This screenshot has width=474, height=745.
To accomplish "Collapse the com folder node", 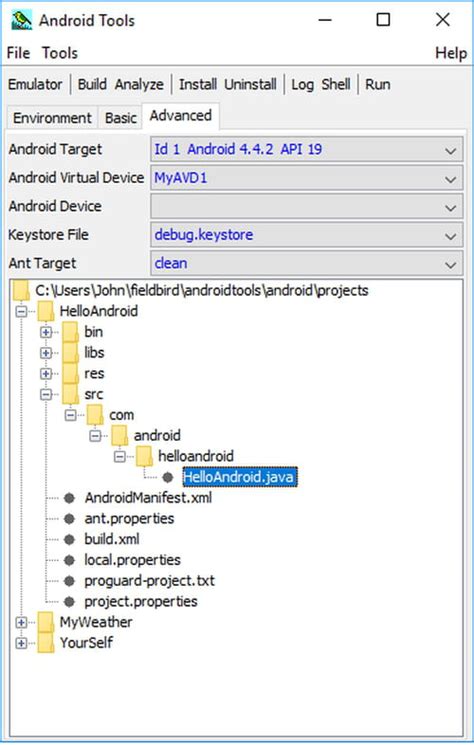I will point(70,415).
